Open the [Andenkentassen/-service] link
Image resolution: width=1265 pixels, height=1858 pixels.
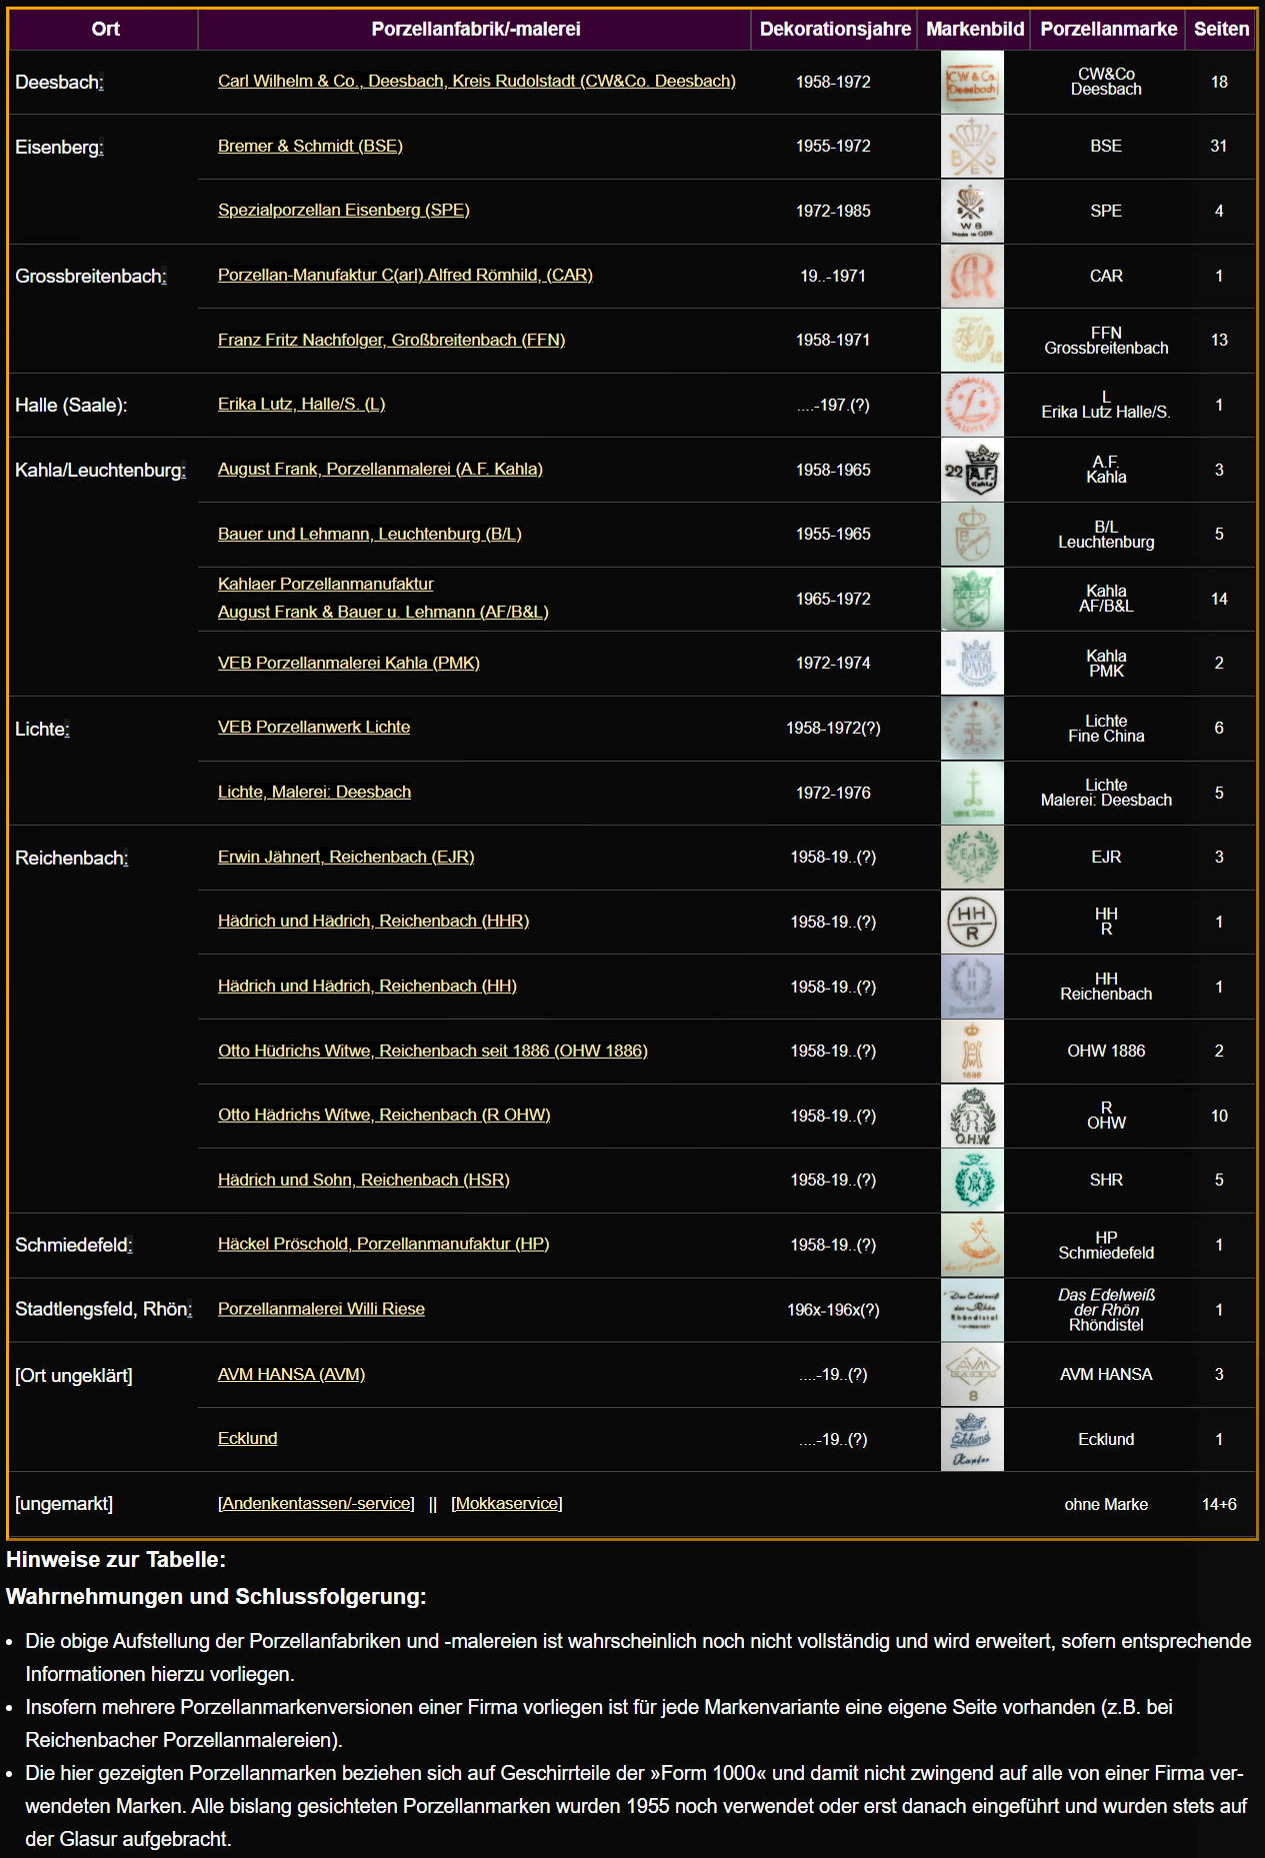[316, 1503]
